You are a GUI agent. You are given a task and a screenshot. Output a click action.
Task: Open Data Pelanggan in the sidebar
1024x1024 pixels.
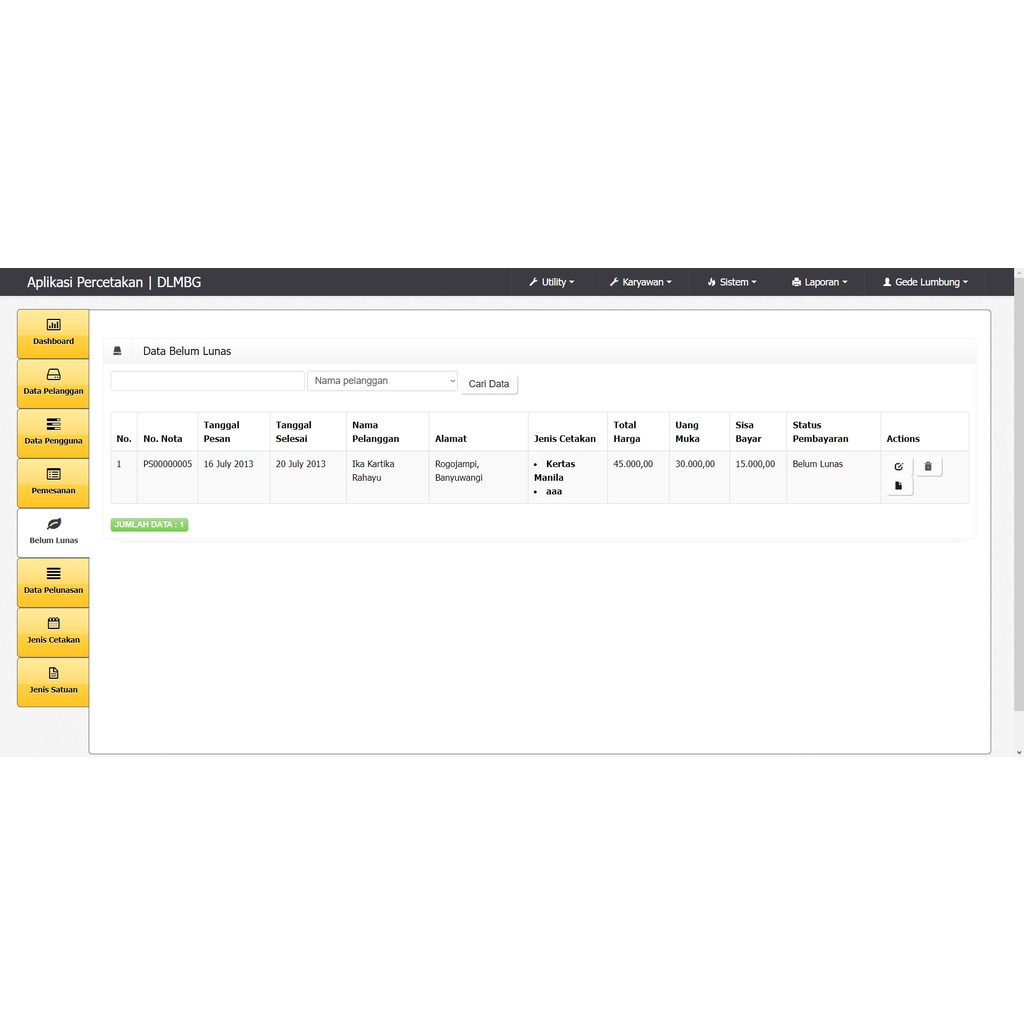click(53, 383)
